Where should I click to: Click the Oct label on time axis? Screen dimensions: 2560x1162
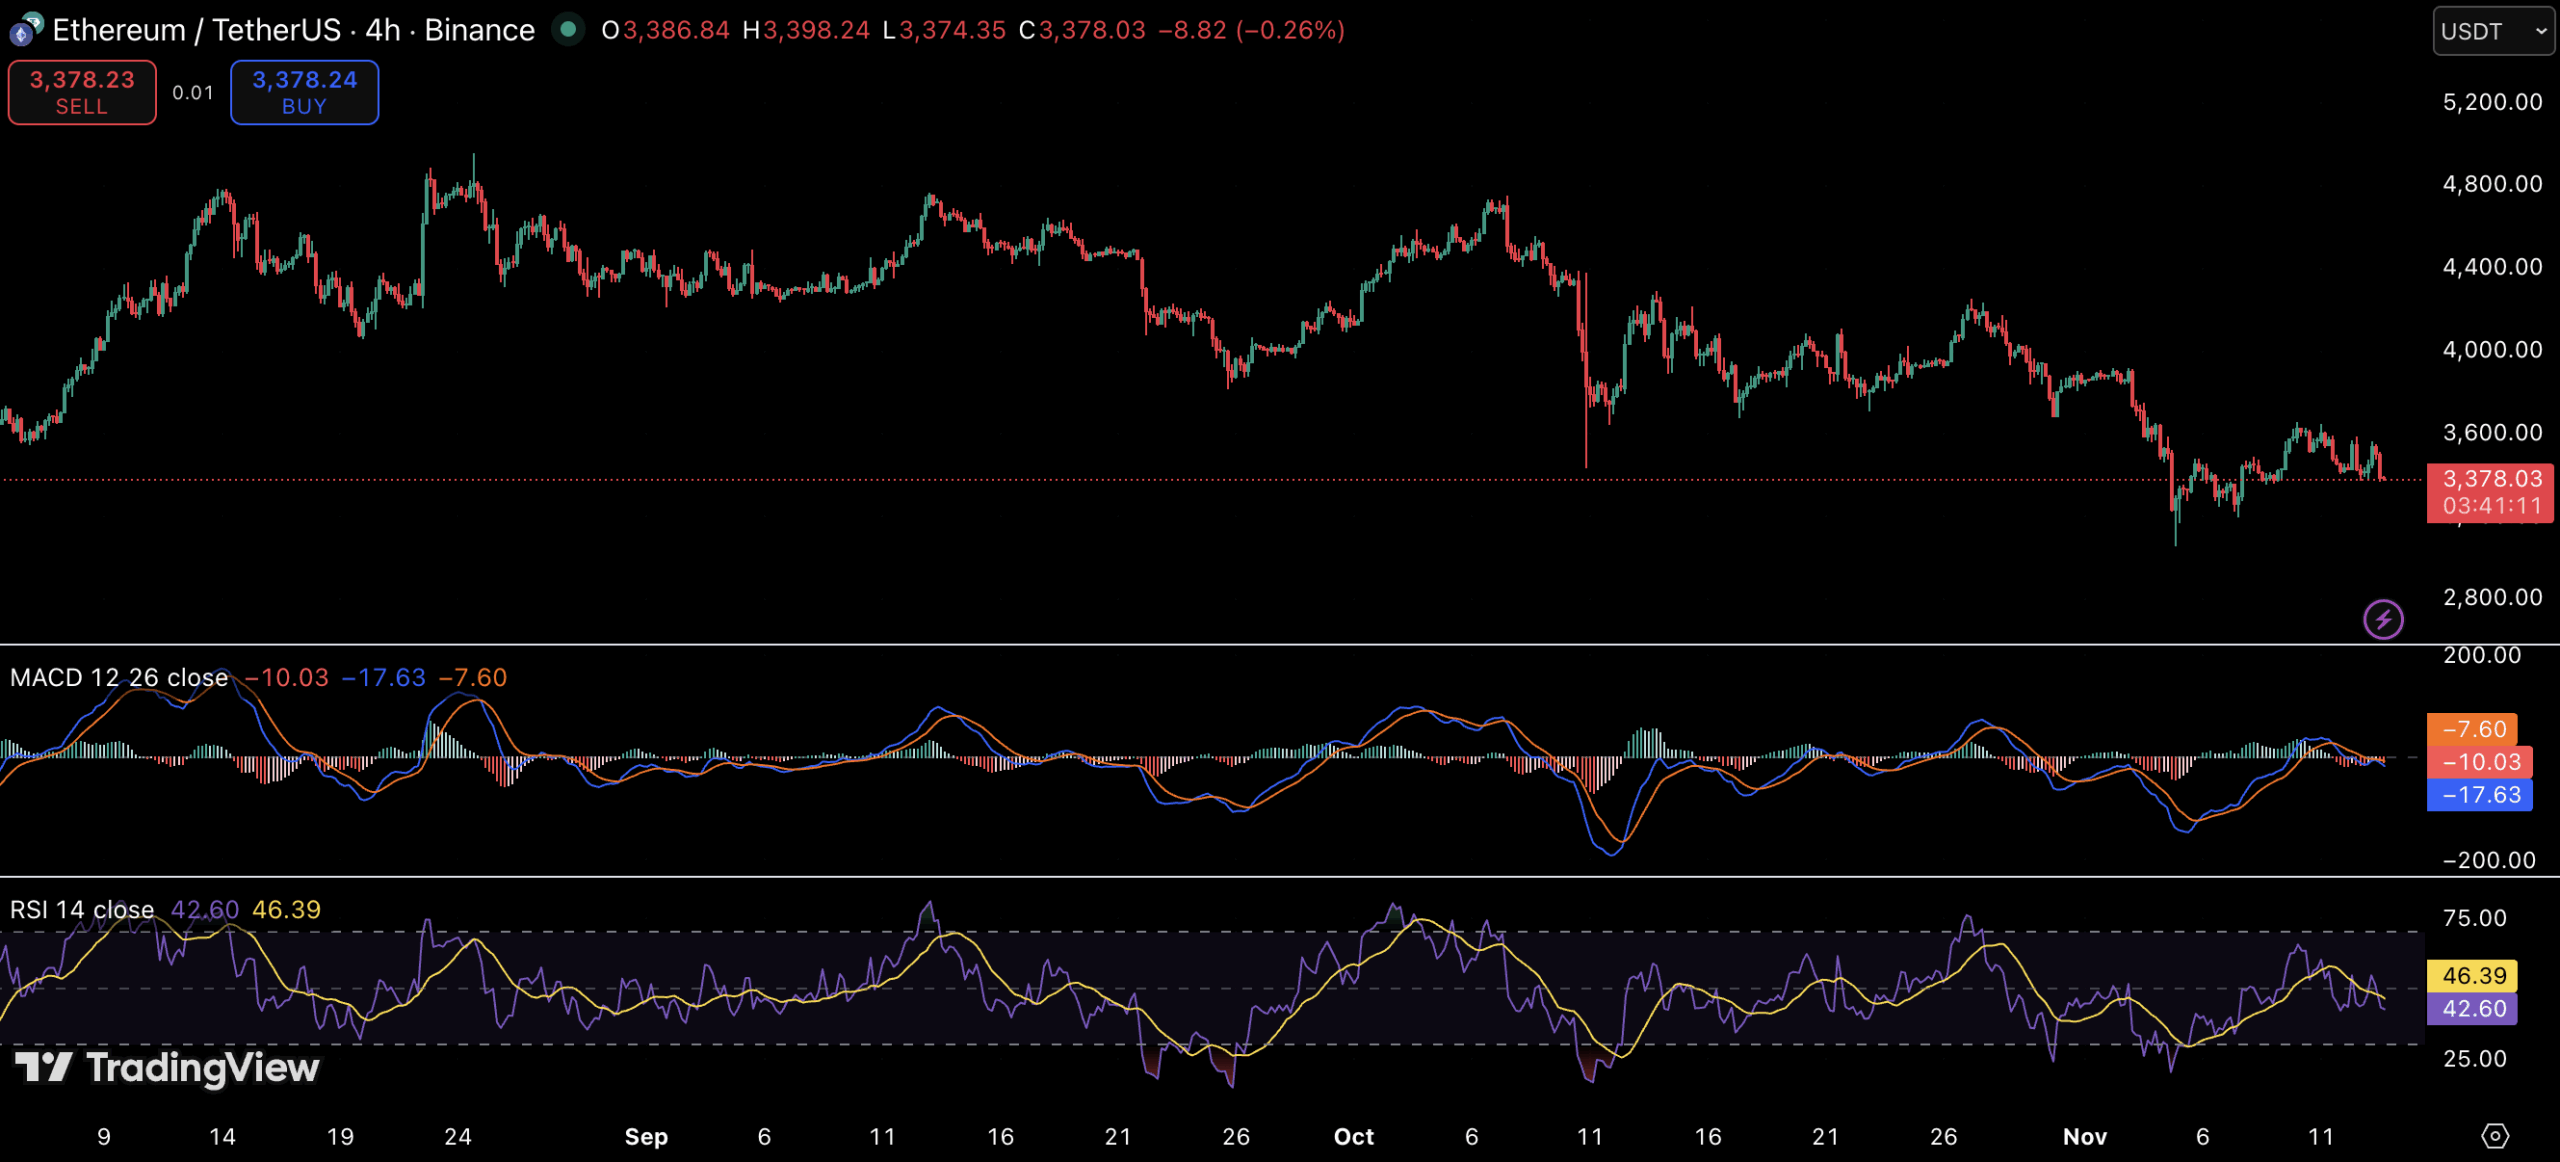(1353, 1137)
